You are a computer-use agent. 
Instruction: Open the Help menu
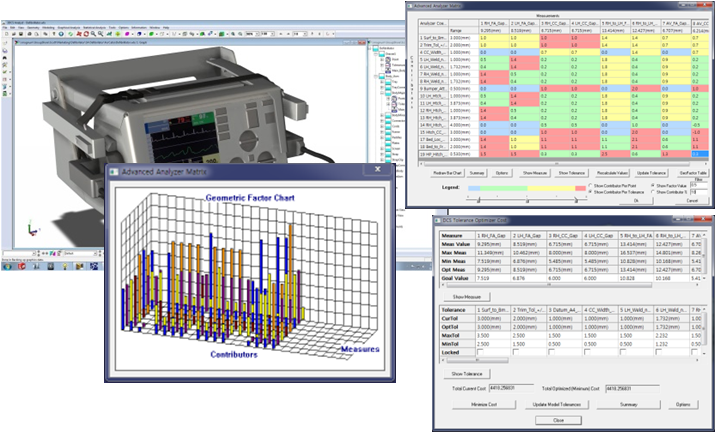[166, 27]
